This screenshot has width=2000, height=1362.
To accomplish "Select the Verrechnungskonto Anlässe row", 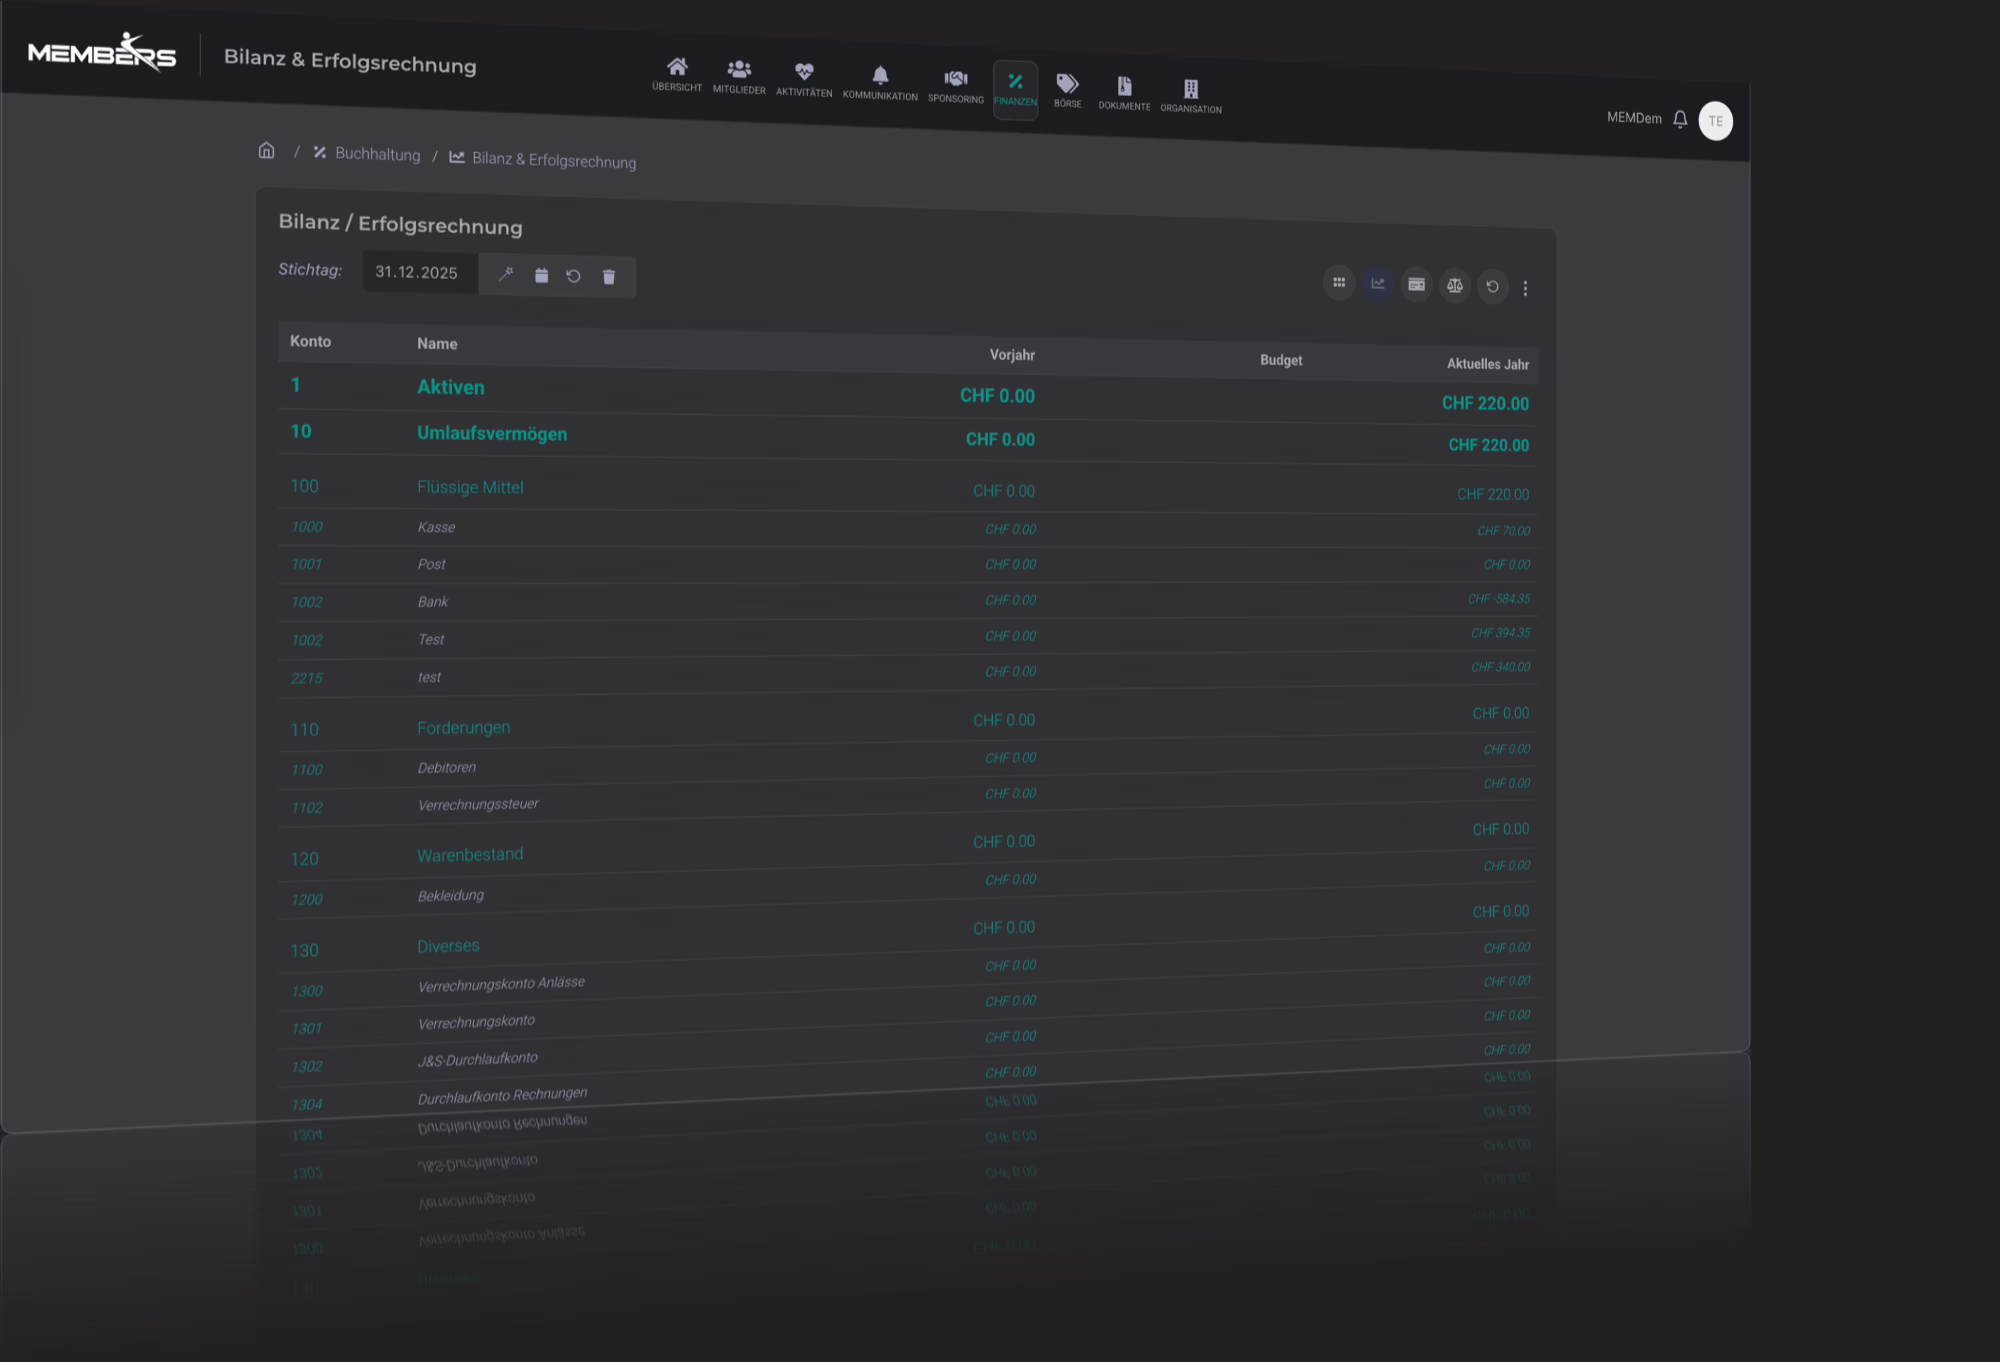I will [x=907, y=969].
